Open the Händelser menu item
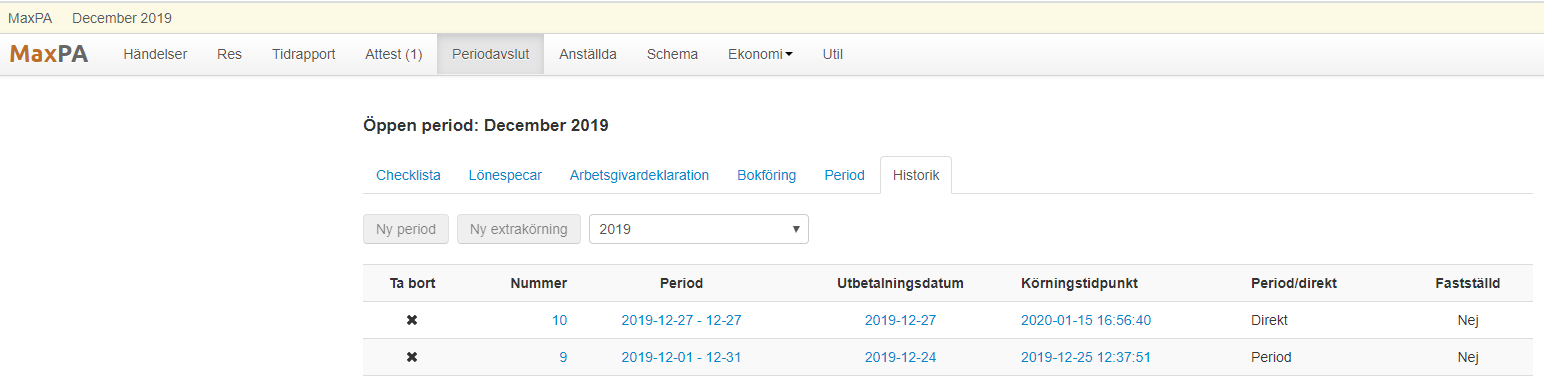The image size is (1544, 377). pyautogui.click(x=155, y=54)
